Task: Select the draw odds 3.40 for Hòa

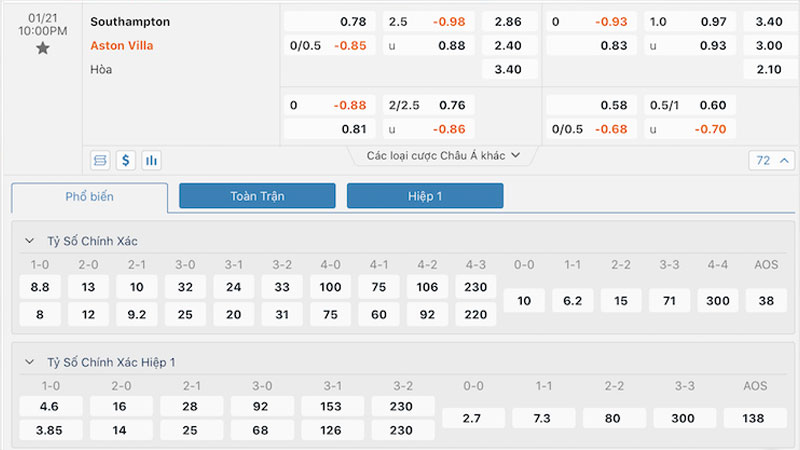Action: click(509, 69)
